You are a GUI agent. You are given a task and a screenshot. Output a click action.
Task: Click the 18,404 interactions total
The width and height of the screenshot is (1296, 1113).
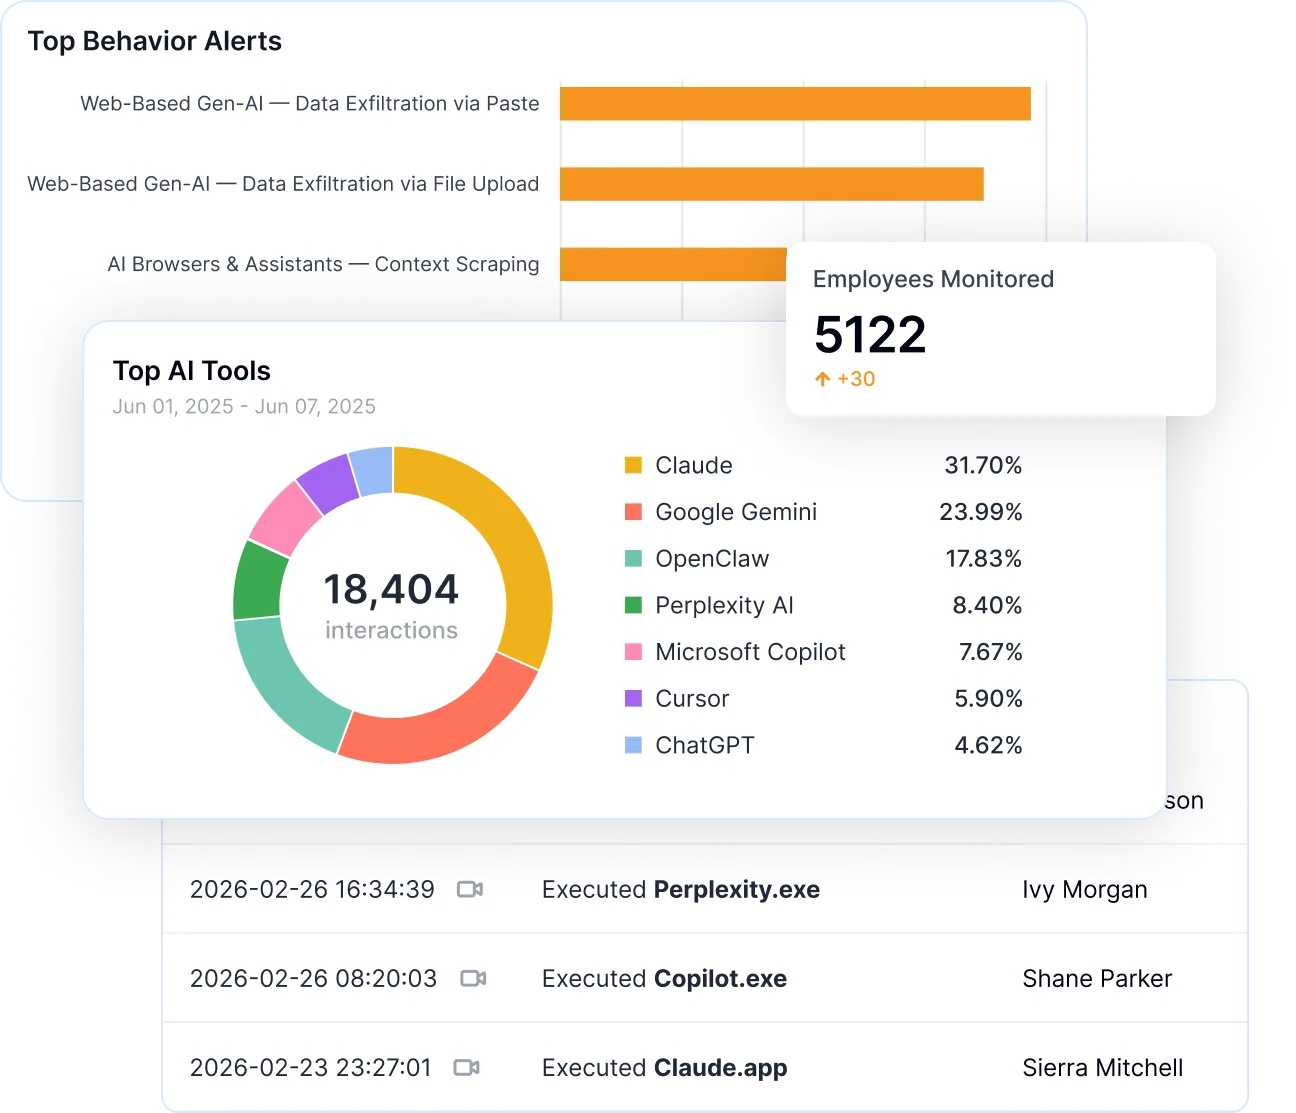tap(391, 589)
